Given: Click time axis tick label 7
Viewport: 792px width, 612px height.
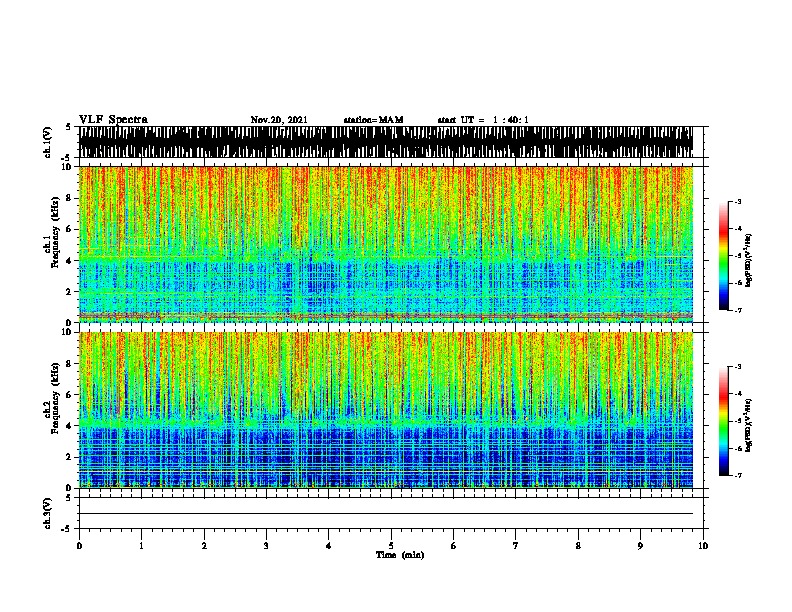Looking at the screenshot, I should point(516,546).
